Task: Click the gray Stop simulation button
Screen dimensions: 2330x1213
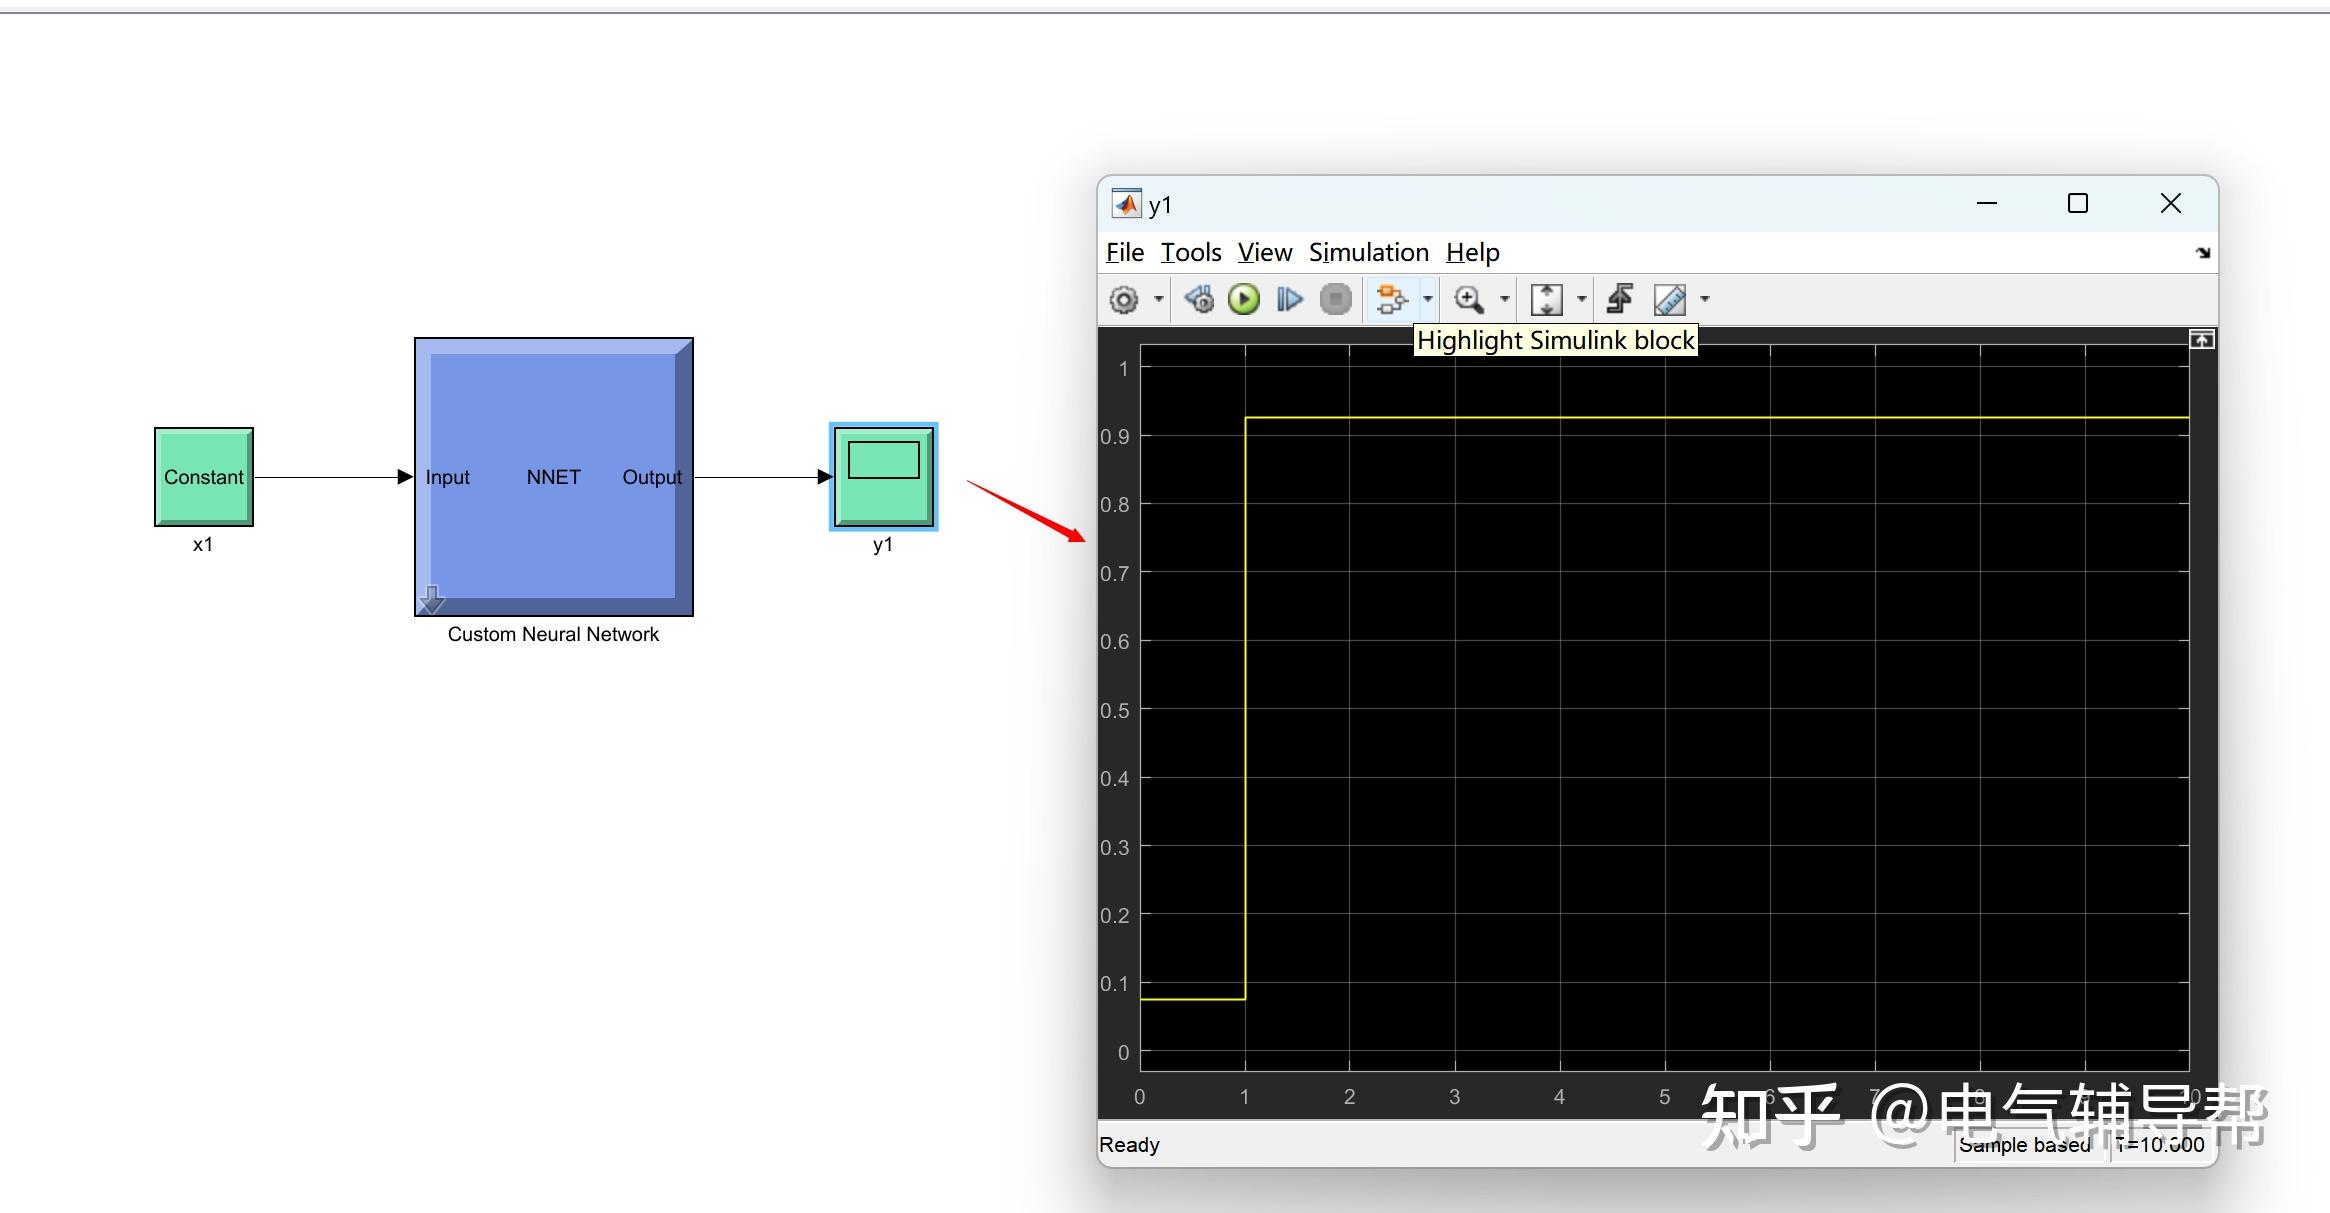Action: pyautogui.click(x=1336, y=299)
